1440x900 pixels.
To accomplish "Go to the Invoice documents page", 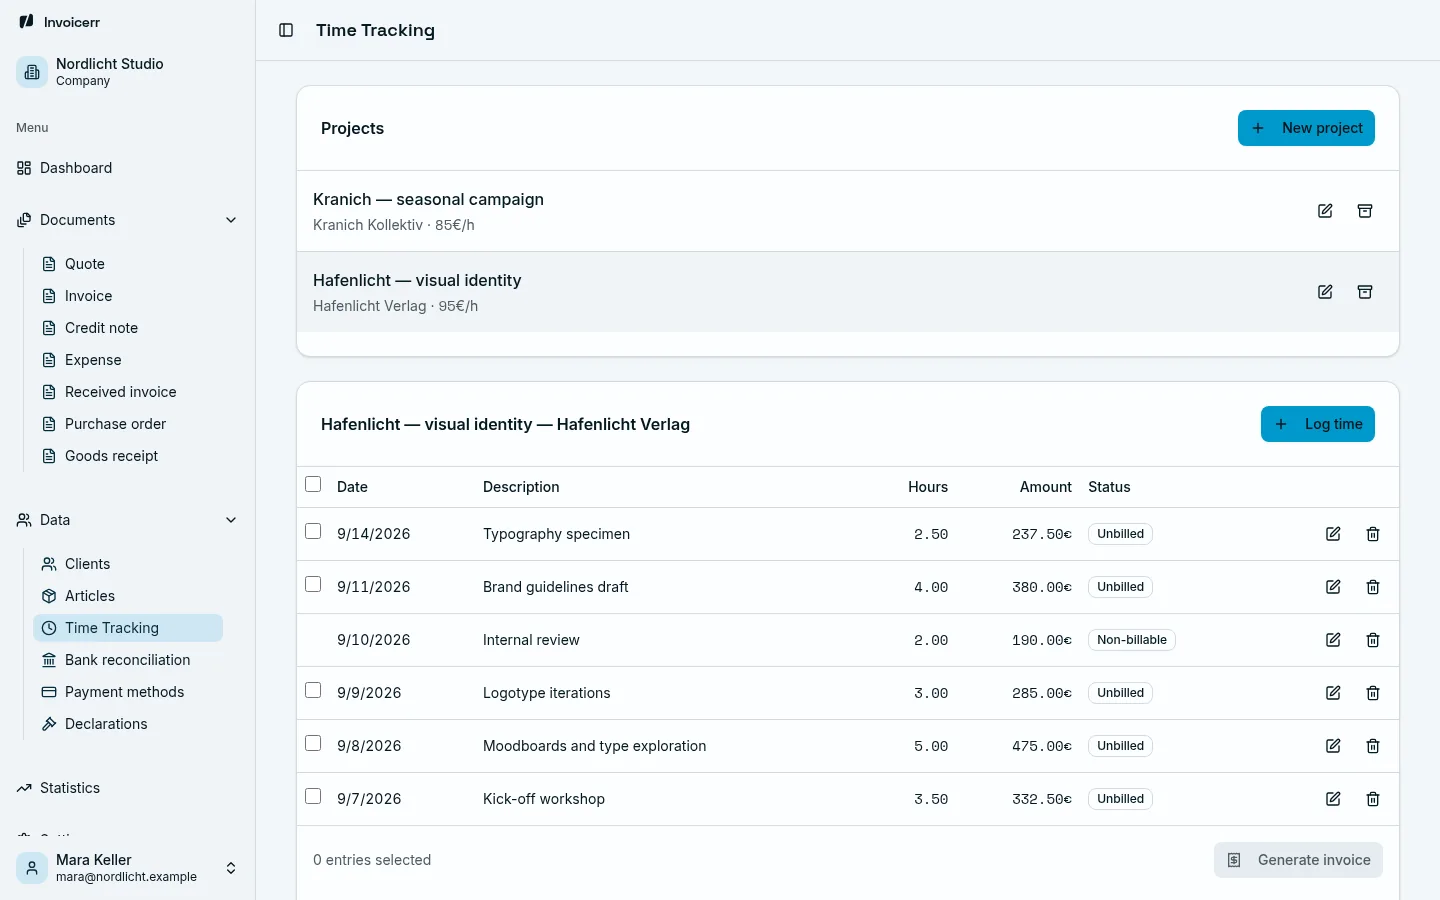I will click(x=128, y=296).
